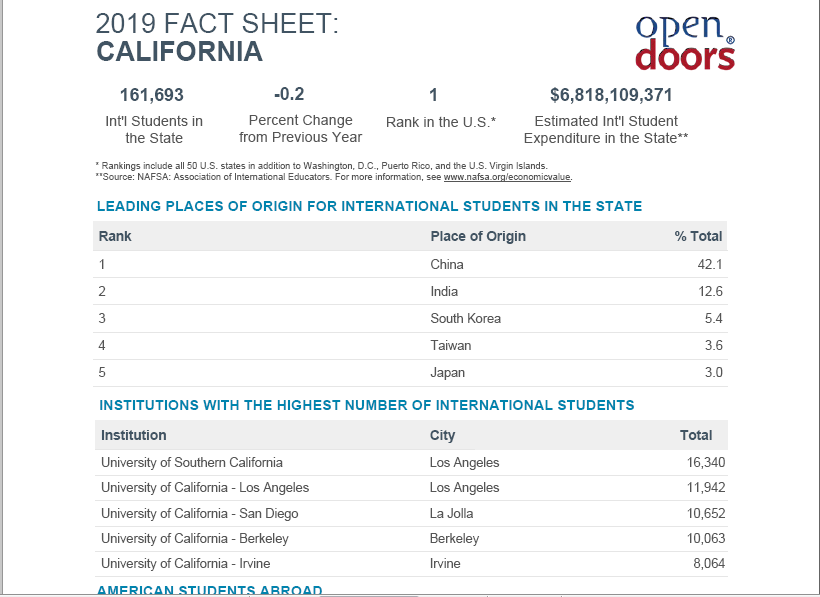
Task: Select University of Southern California row
Action: [x=192, y=462]
